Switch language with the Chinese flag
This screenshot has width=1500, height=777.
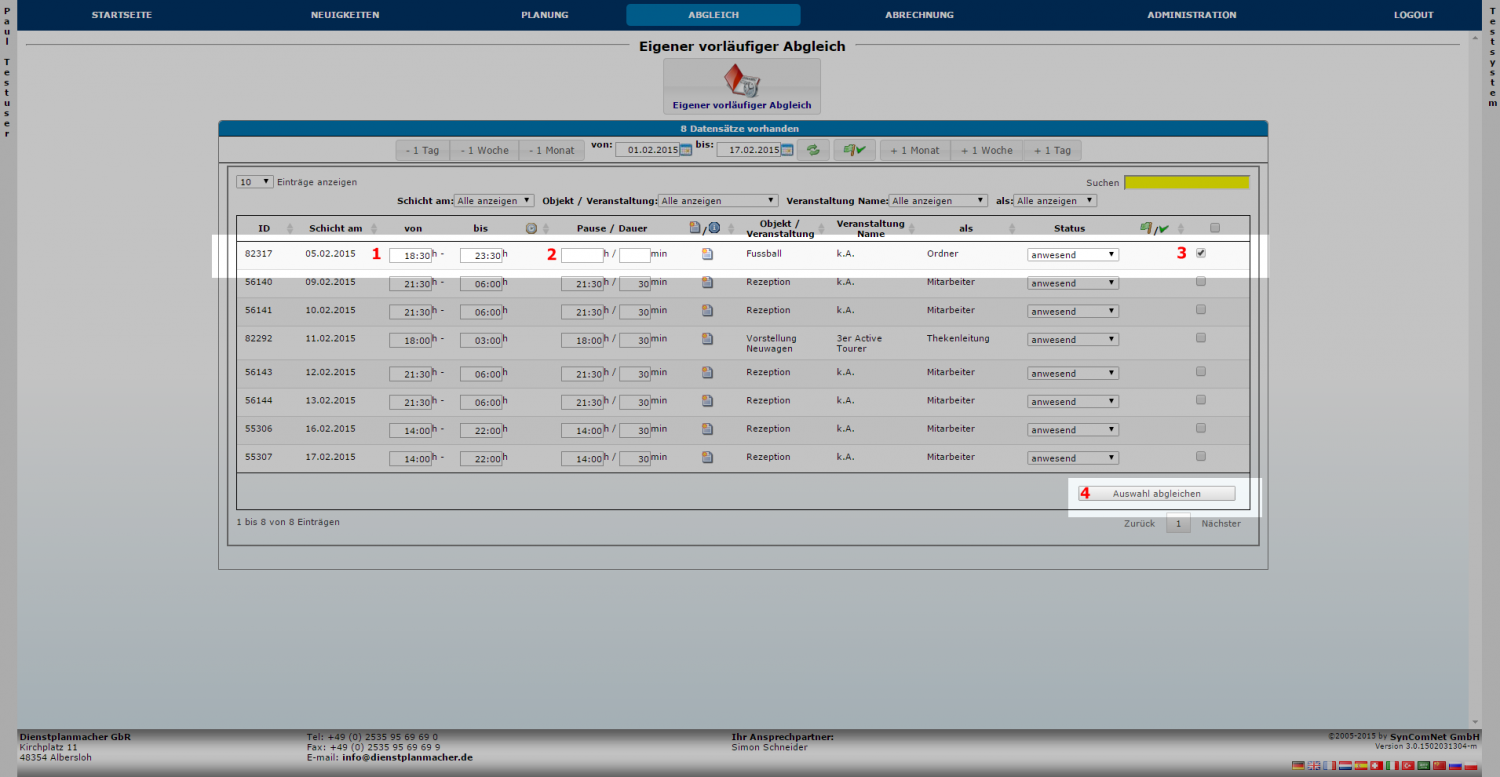(x=1439, y=765)
